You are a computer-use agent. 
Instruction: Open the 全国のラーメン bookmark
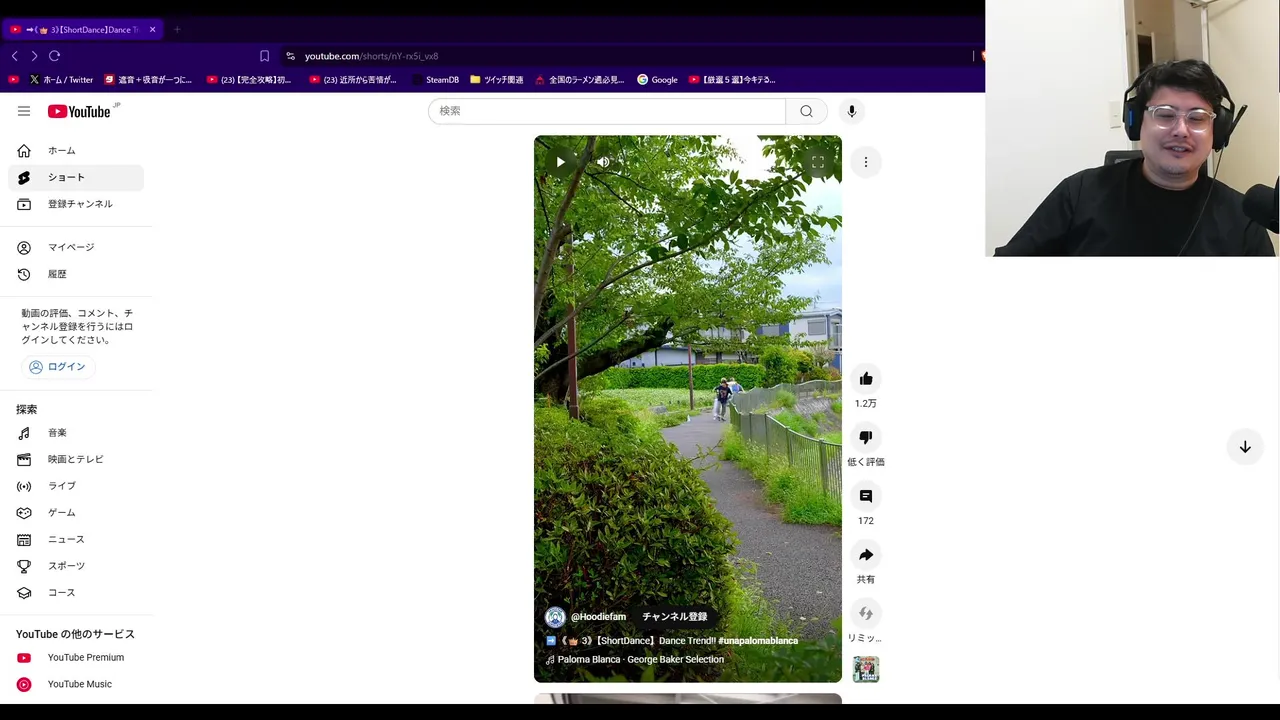pos(580,80)
